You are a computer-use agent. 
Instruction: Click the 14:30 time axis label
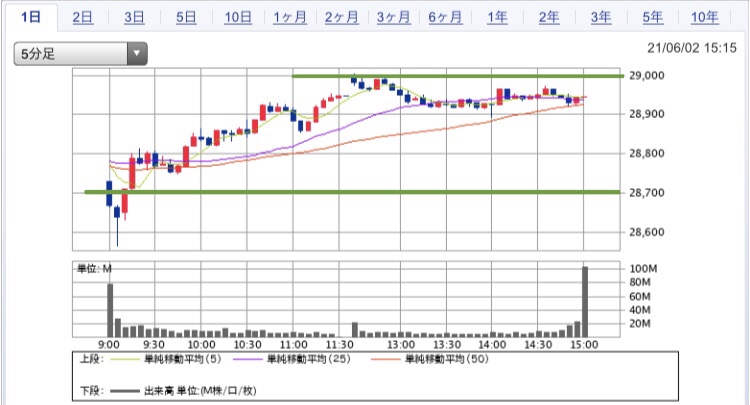(538, 345)
